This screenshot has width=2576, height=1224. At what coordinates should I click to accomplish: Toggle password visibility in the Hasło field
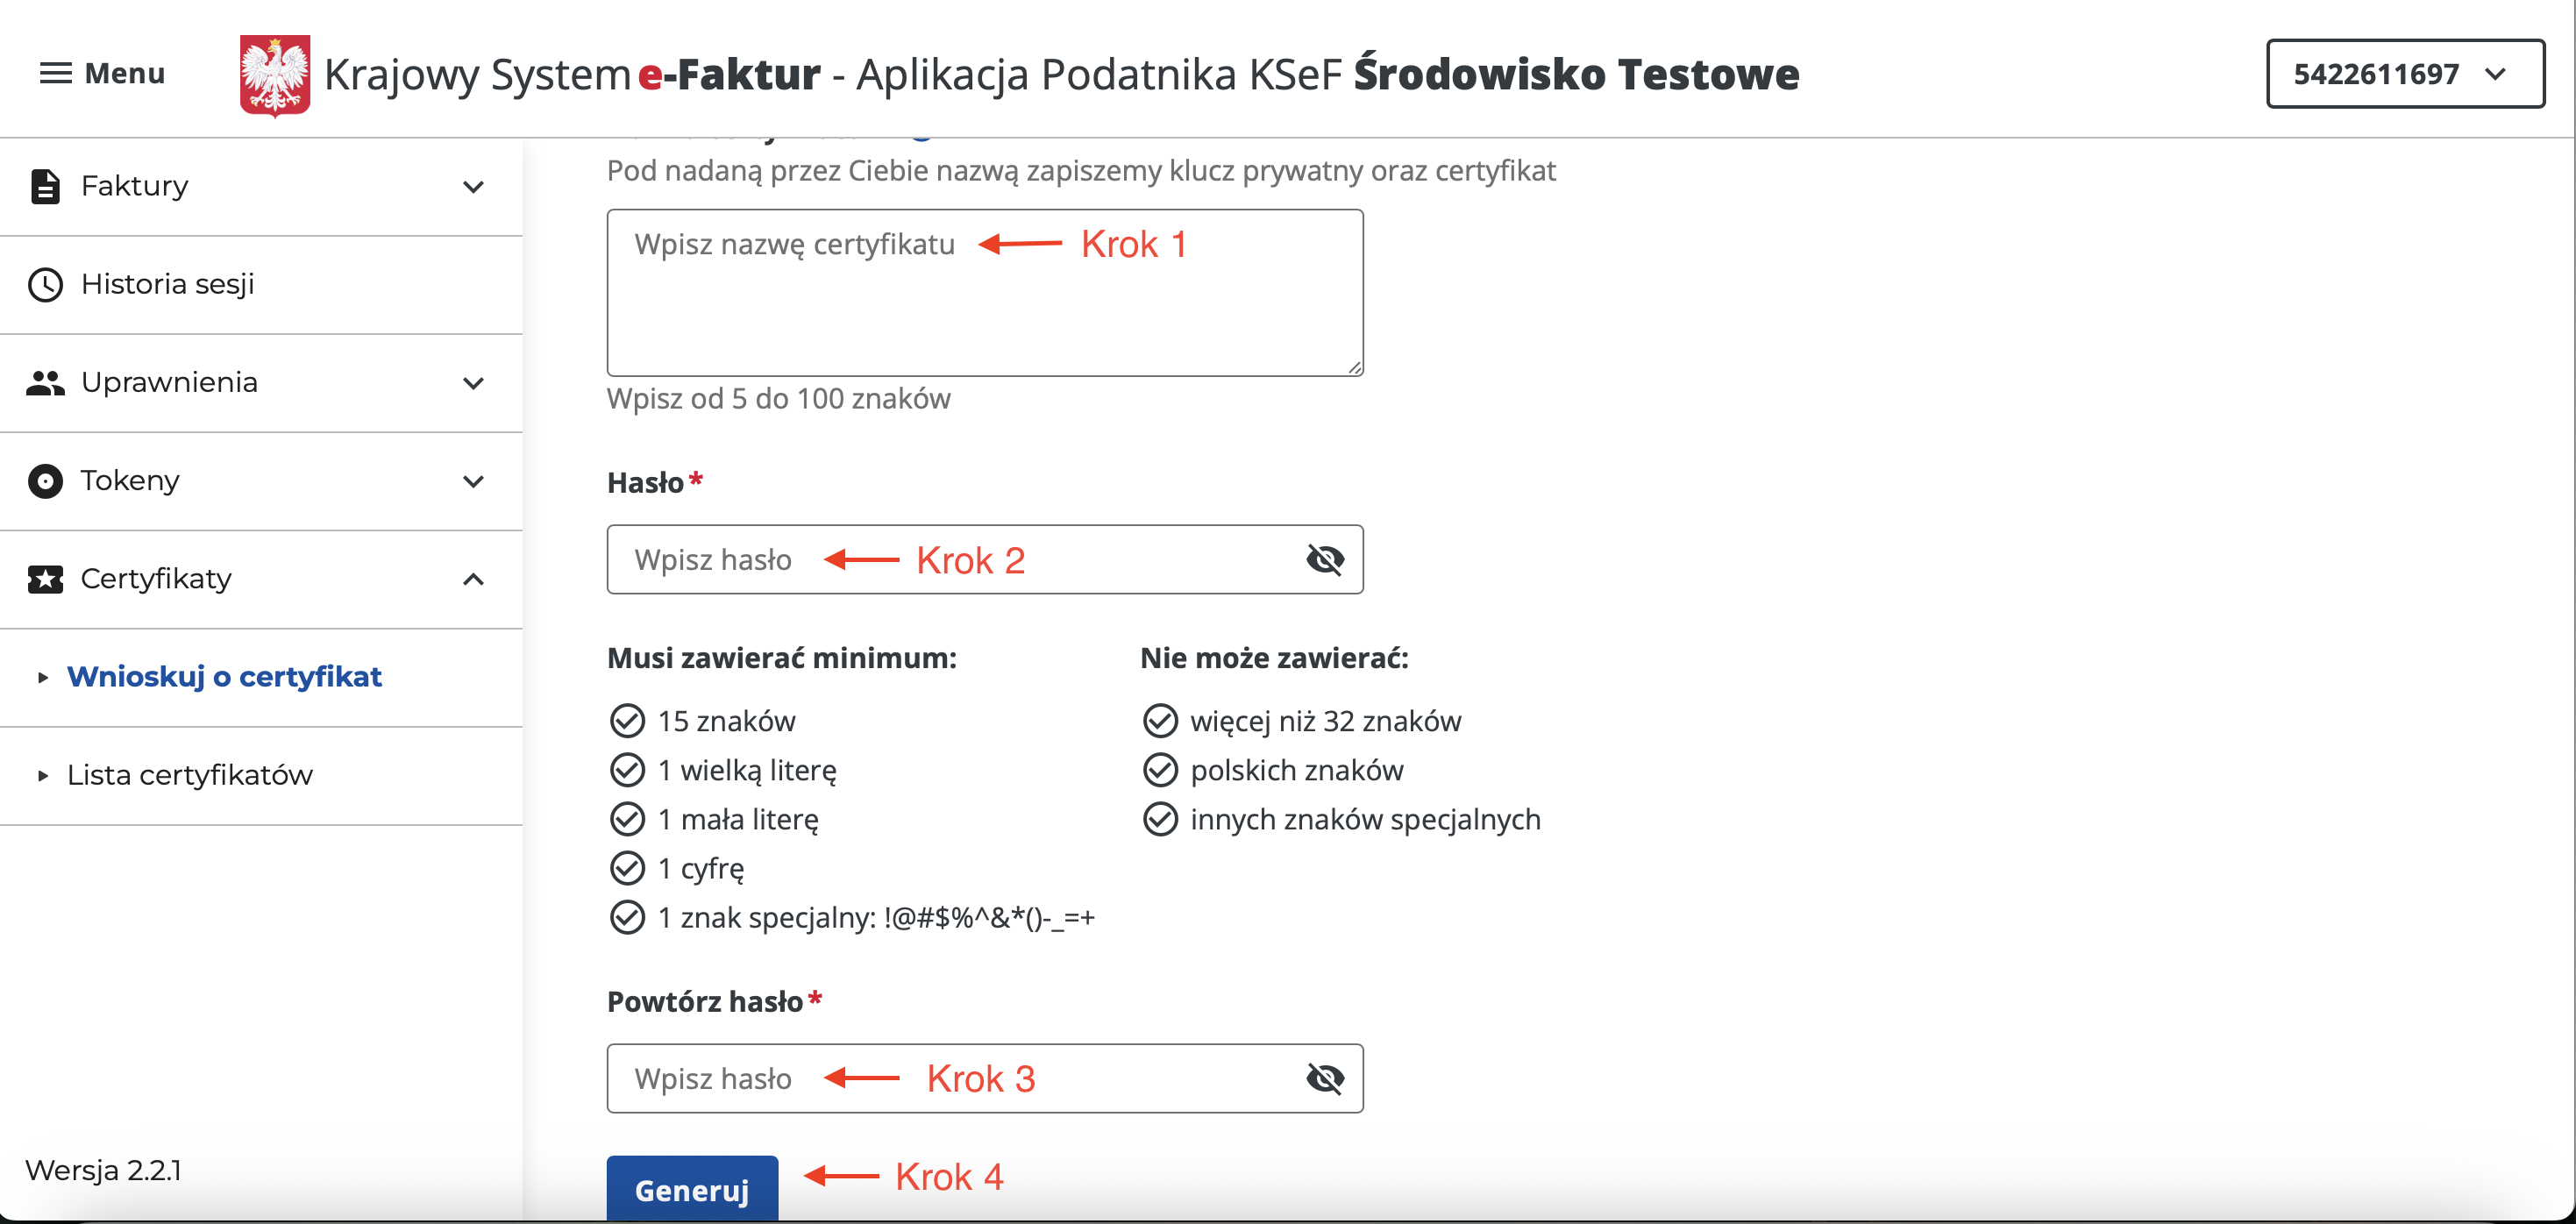(x=1324, y=559)
